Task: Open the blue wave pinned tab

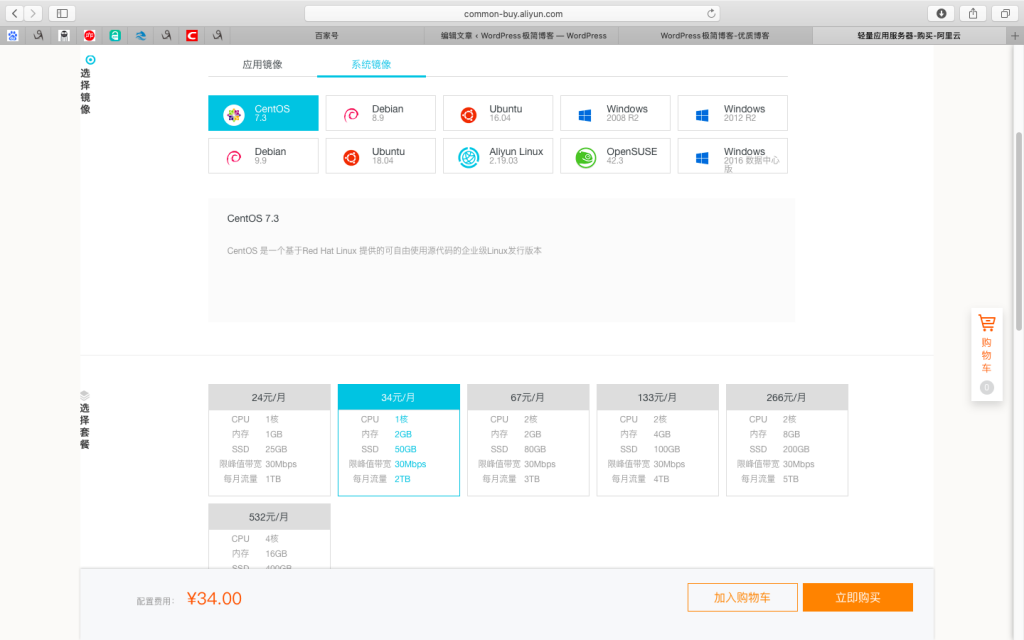Action: 140,35
